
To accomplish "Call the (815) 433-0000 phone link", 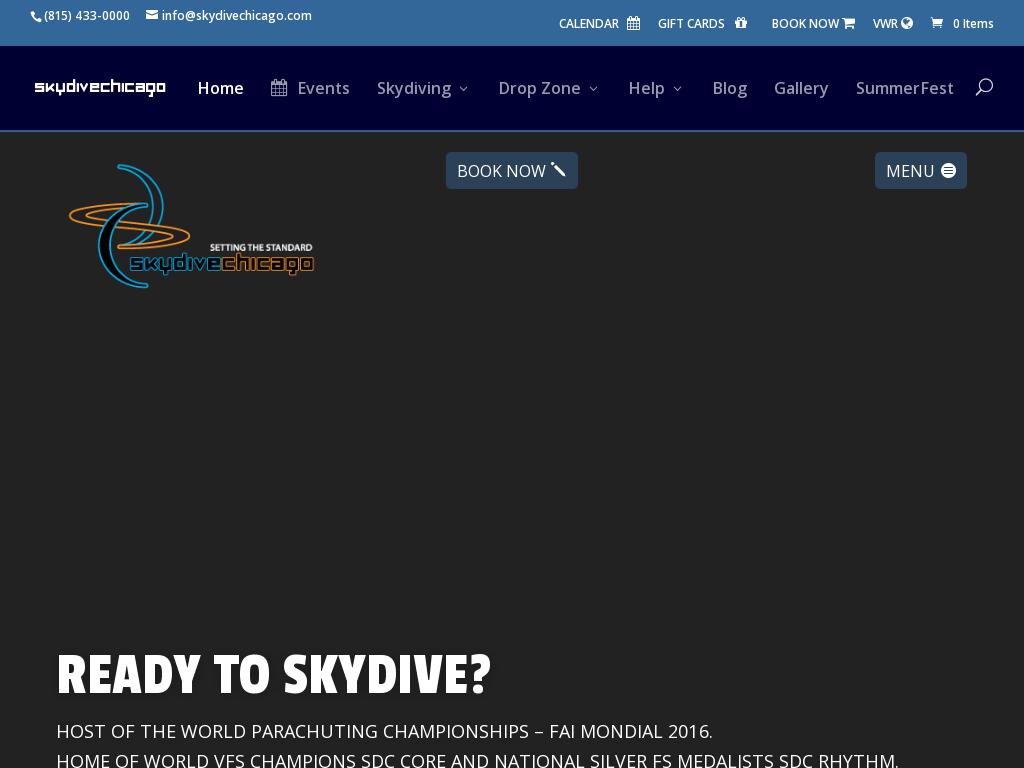I will [80, 16].
